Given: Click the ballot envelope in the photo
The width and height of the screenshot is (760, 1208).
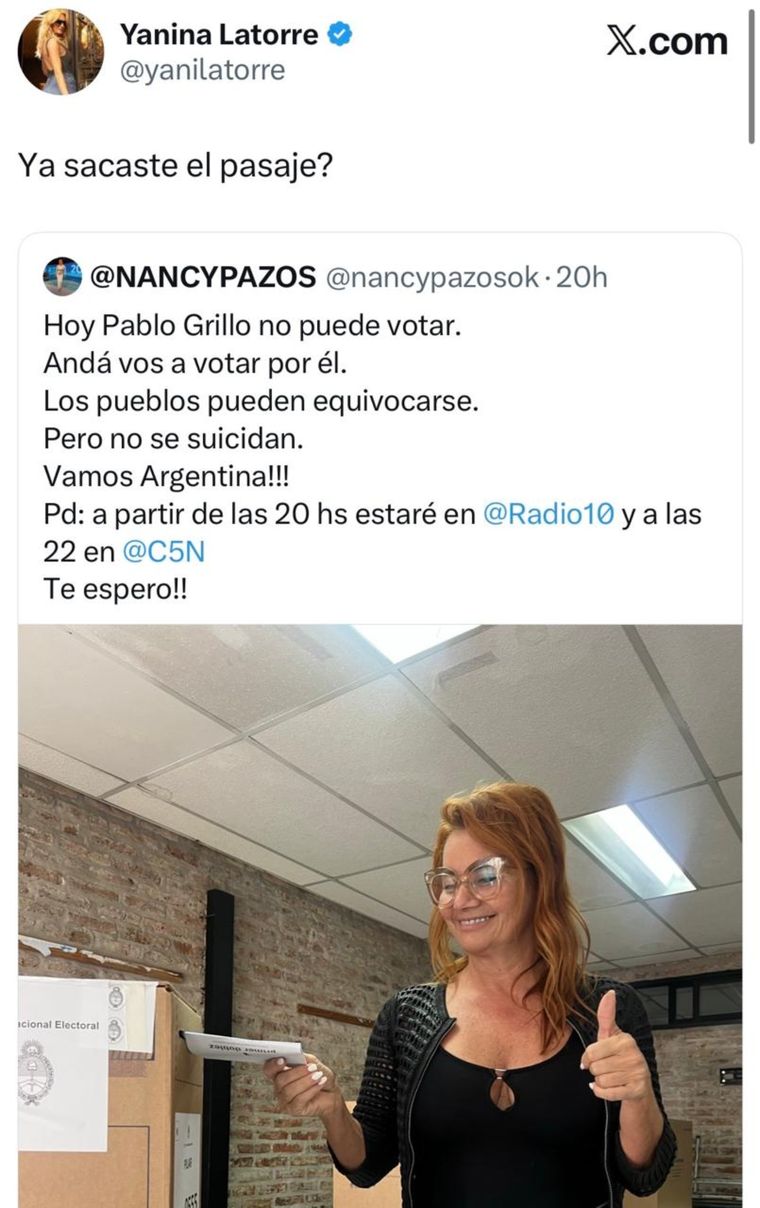Looking at the screenshot, I should (245, 1048).
